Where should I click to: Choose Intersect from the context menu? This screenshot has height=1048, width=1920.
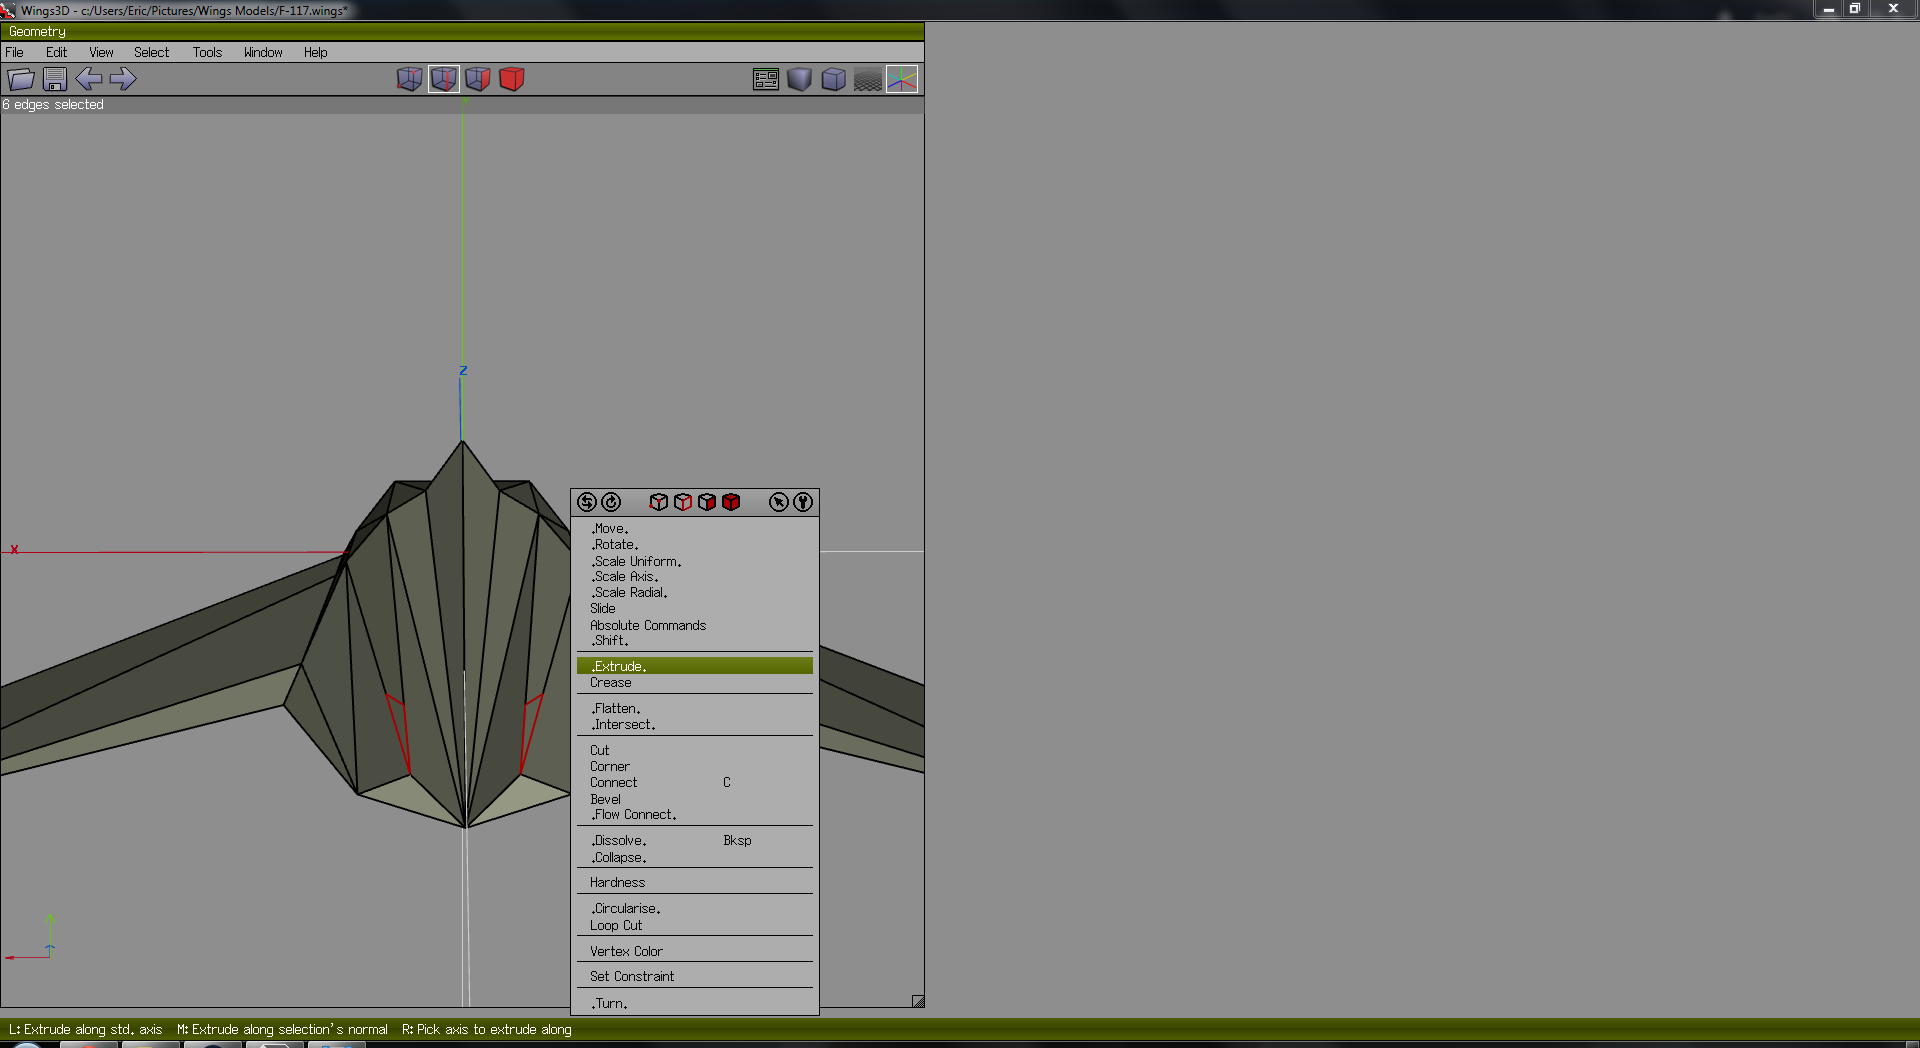pos(695,725)
